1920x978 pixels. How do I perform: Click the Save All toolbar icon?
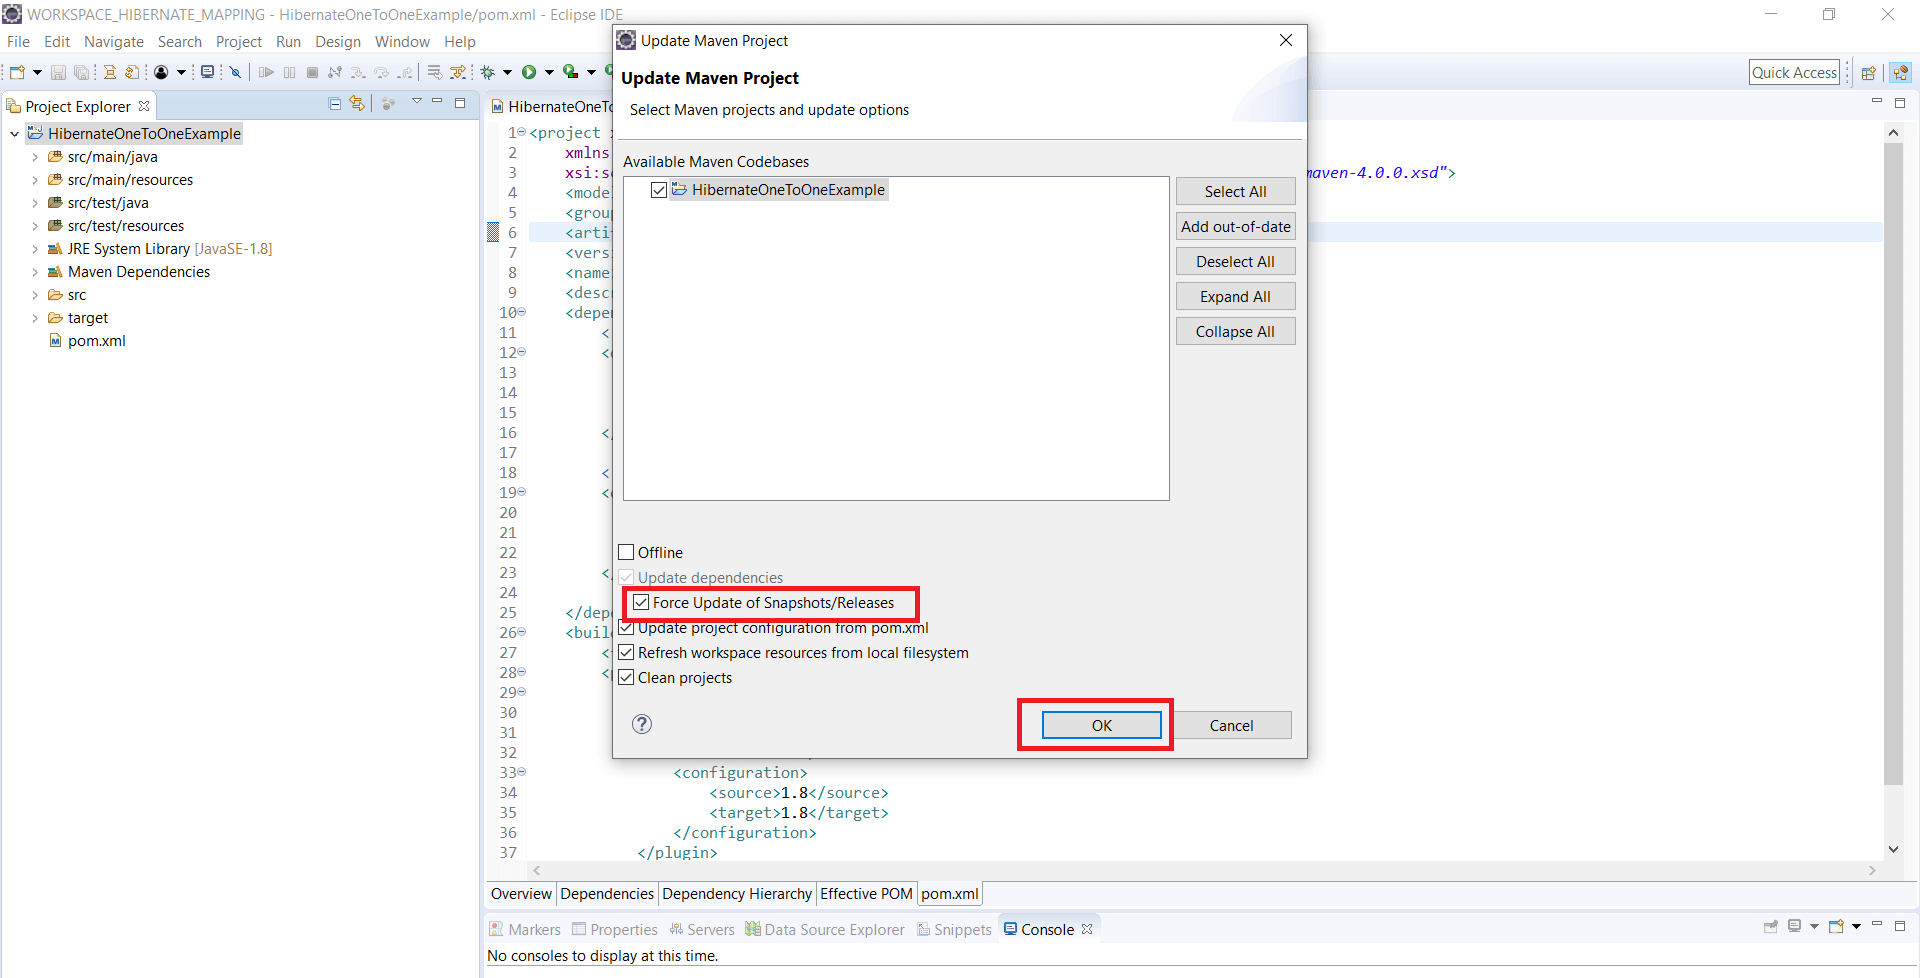(82, 72)
